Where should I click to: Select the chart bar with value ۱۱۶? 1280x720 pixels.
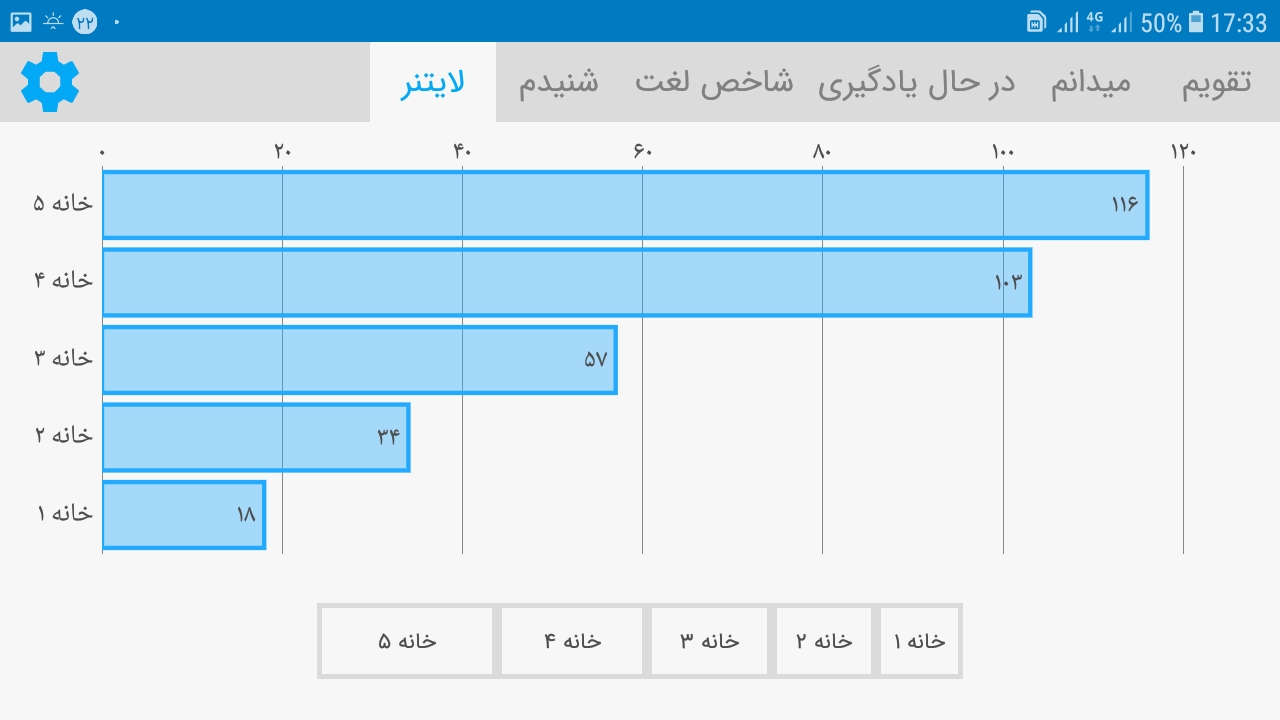tap(625, 205)
